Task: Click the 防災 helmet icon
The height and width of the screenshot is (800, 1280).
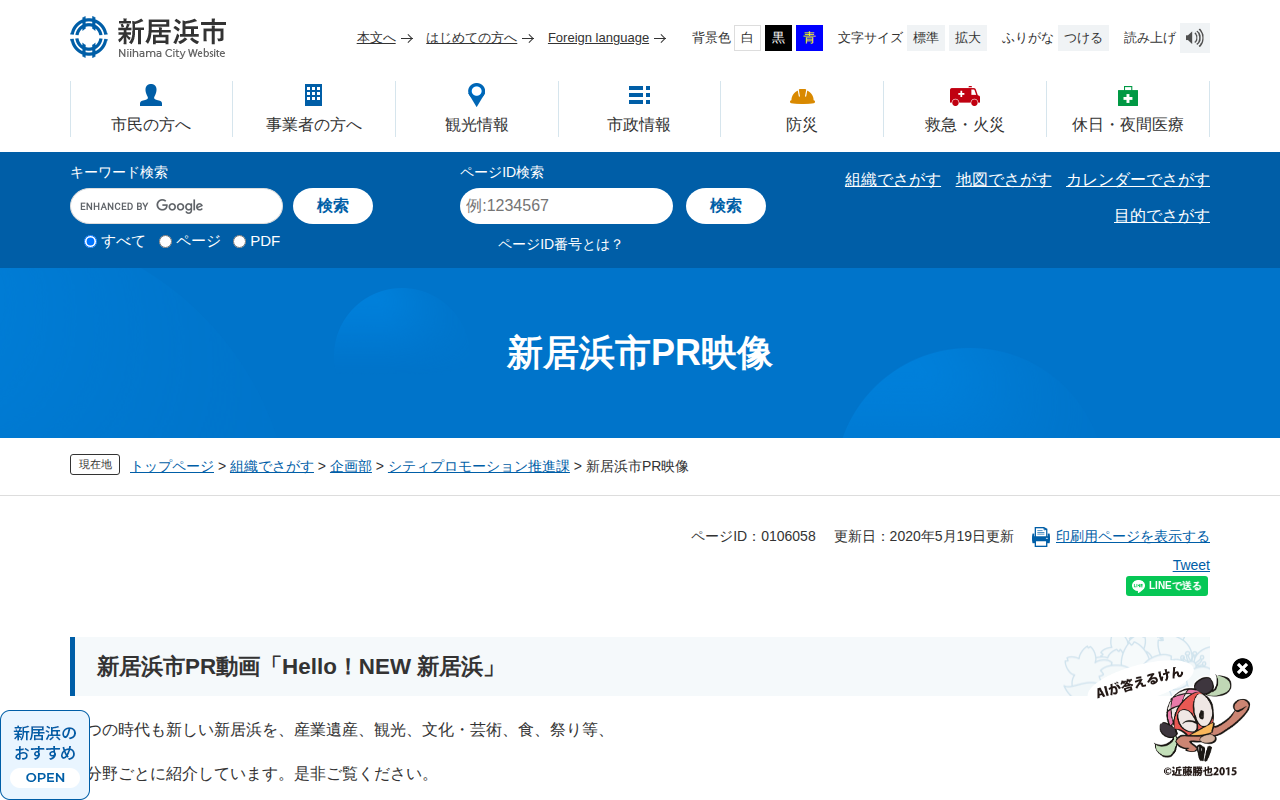Action: click(802, 96)
